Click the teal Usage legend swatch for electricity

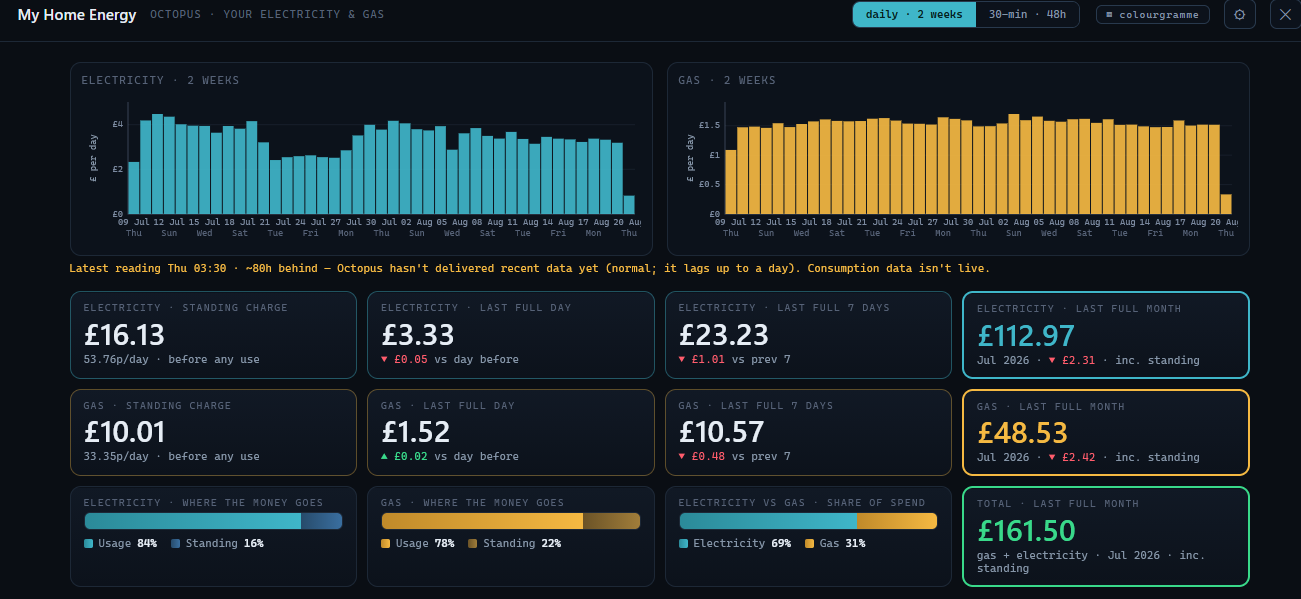point(89,544)
